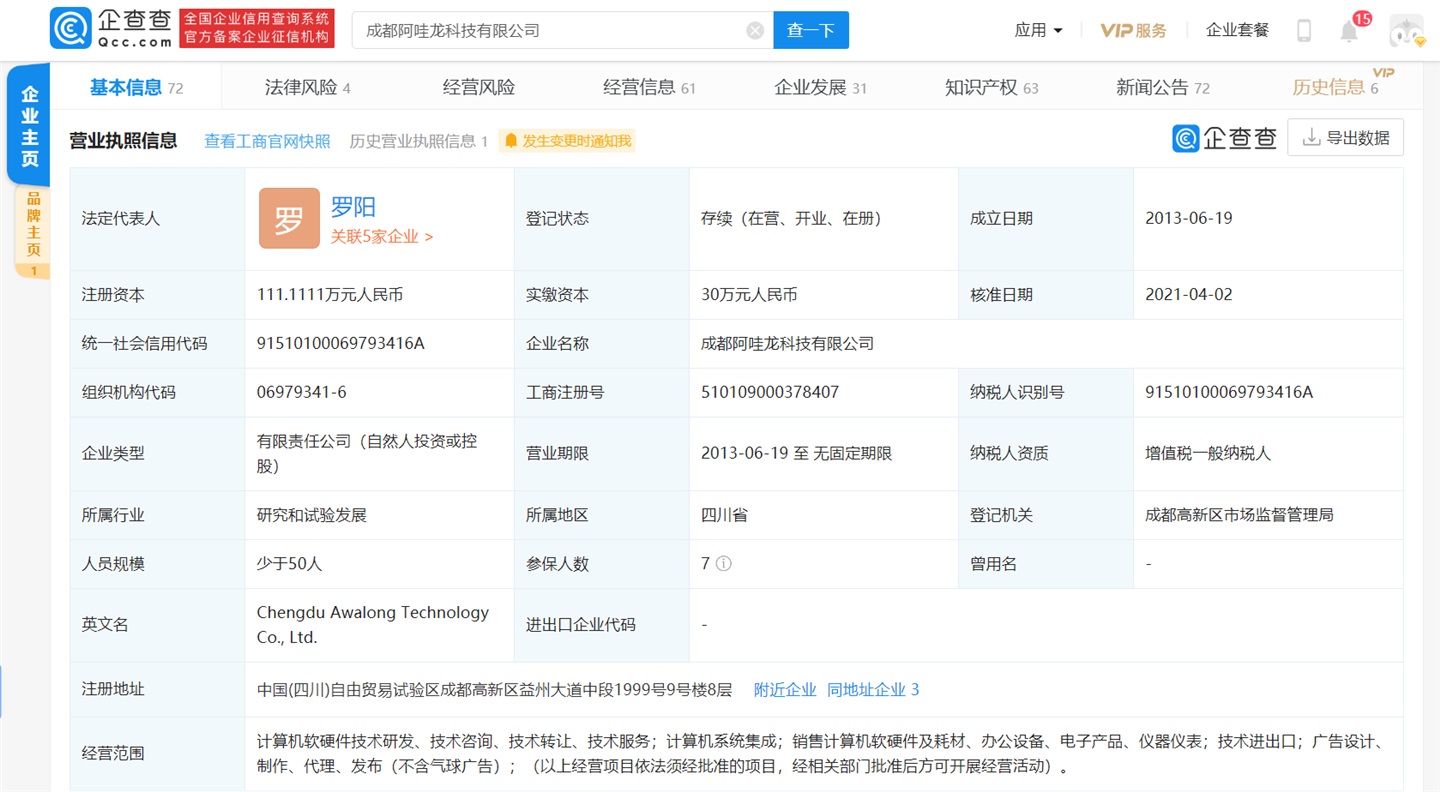The image size is (1440, 792).
Task: Open 历史营业执照信息 section
Action: click(417, 141)
